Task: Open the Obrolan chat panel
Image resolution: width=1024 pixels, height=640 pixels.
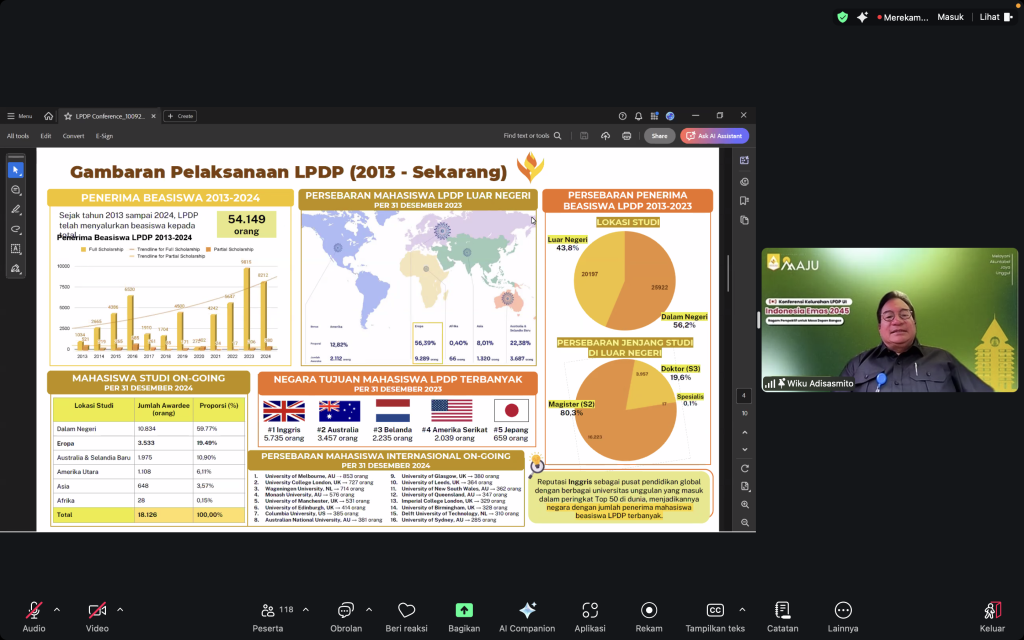Action: pyautogui.click(x=346, y=611)
